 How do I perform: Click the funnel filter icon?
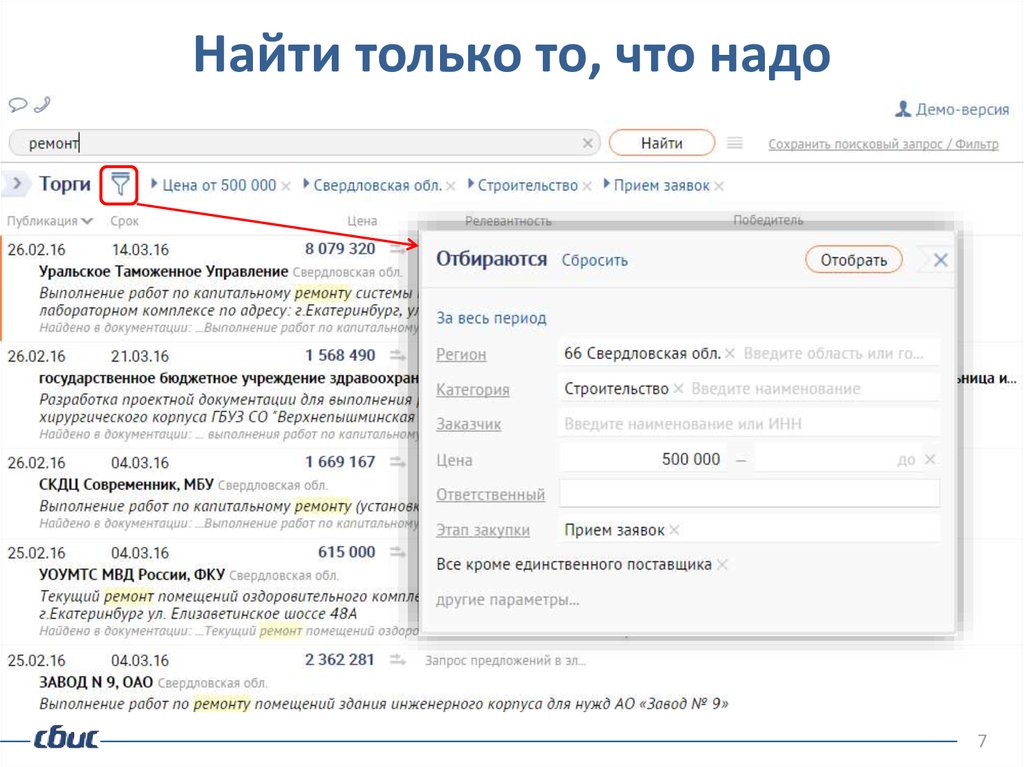click(x=120, y=185)
